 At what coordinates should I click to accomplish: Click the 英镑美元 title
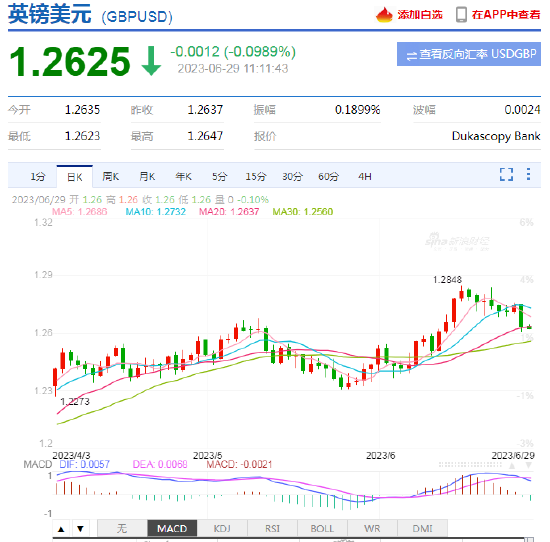pos(50,15)
